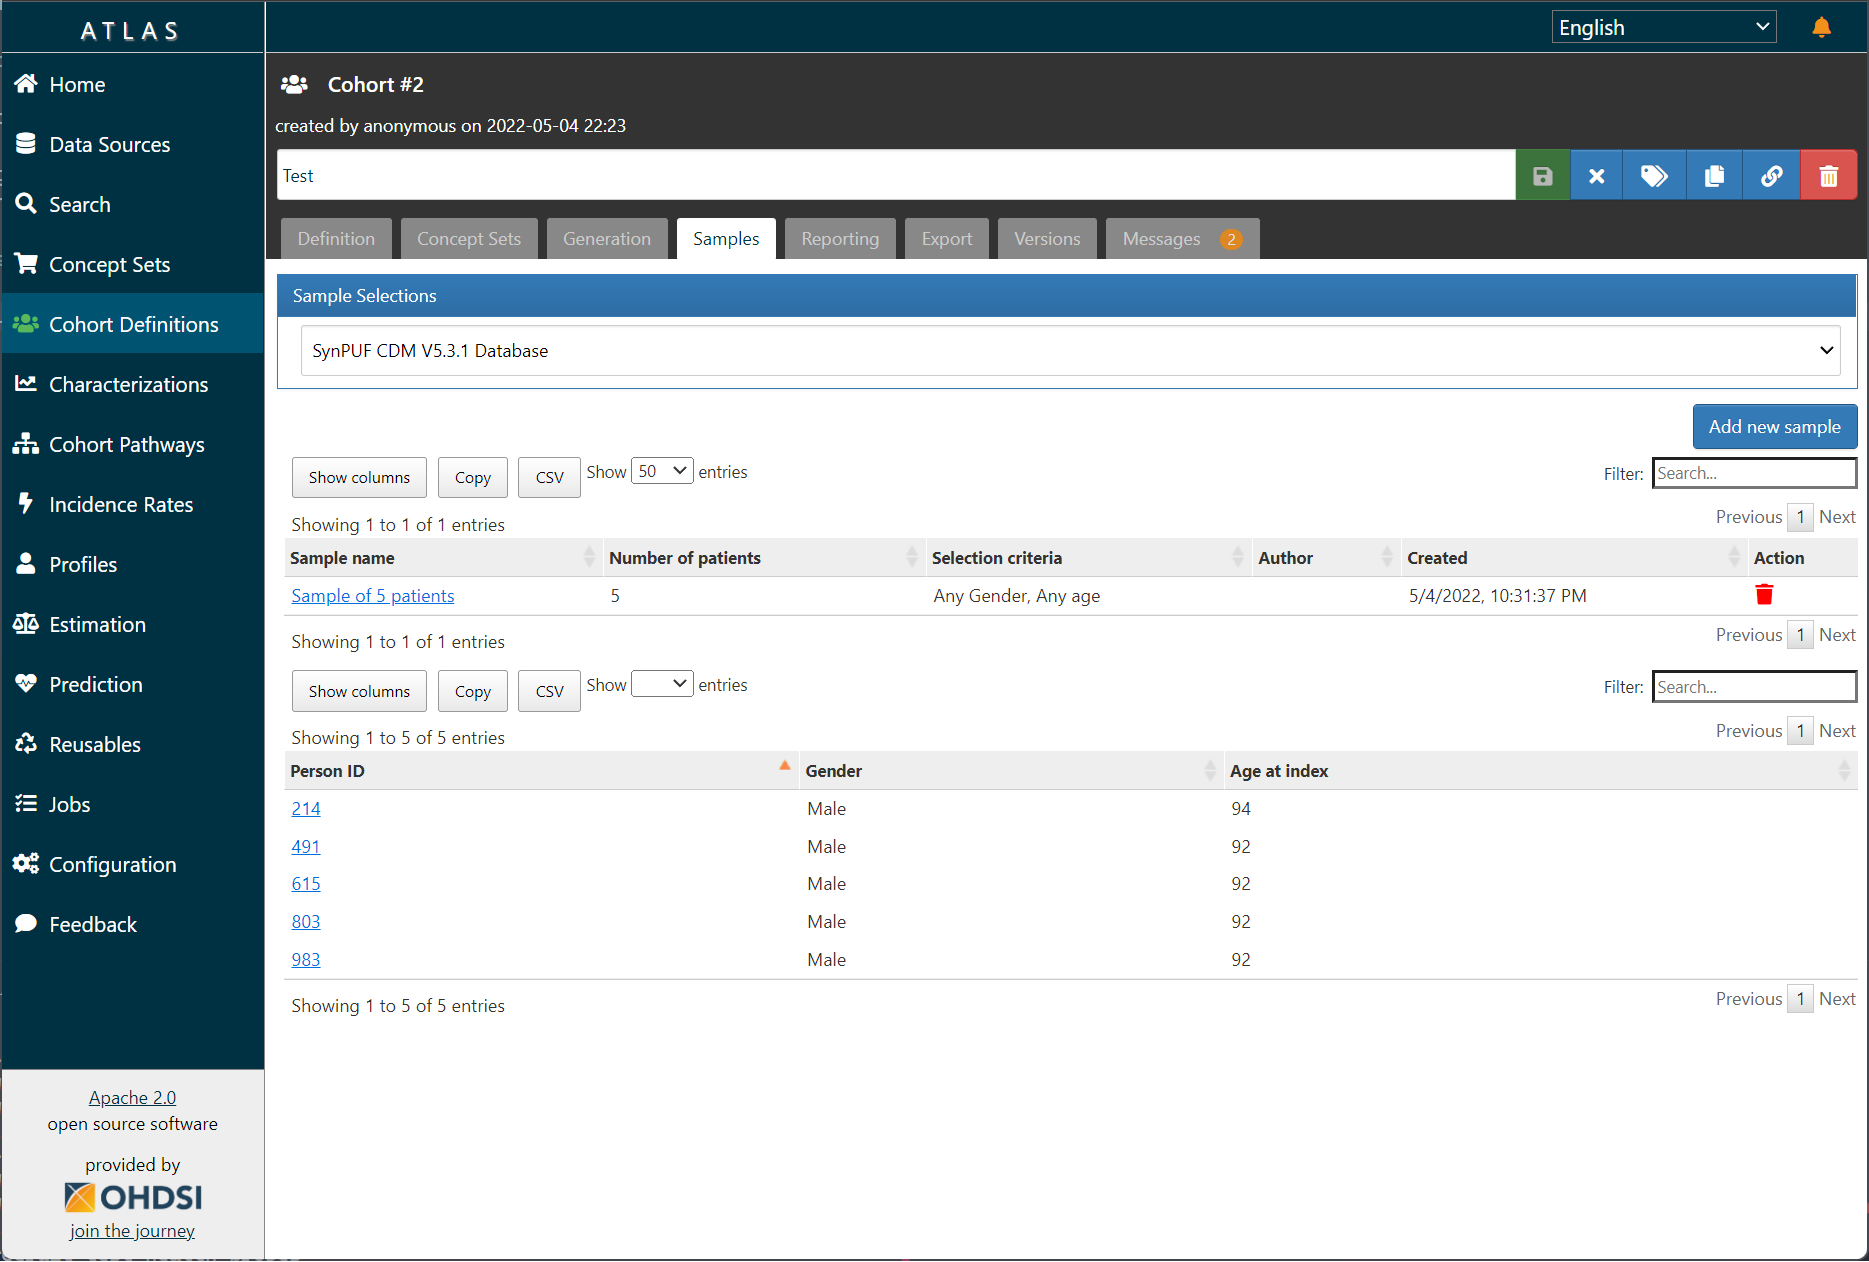Image resolution: width=1869 pixels, height=1262 pixels.
Task: Open the Sample of 5 patients link
Action: 373,596
